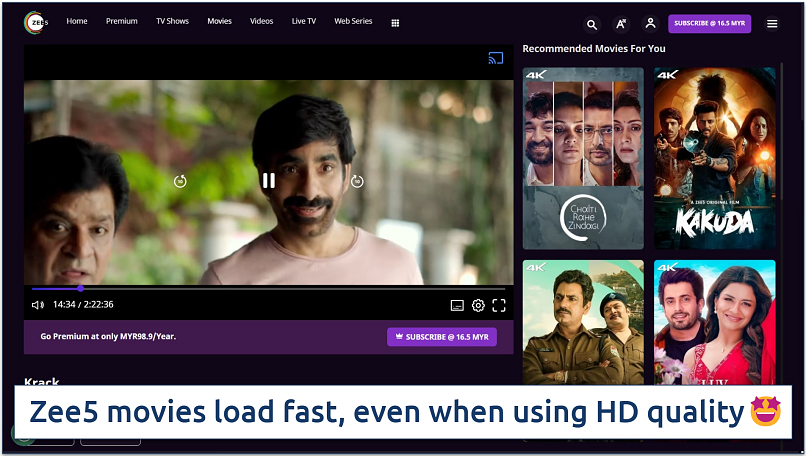Open the police officers movie poster

[x=583, y=322]
